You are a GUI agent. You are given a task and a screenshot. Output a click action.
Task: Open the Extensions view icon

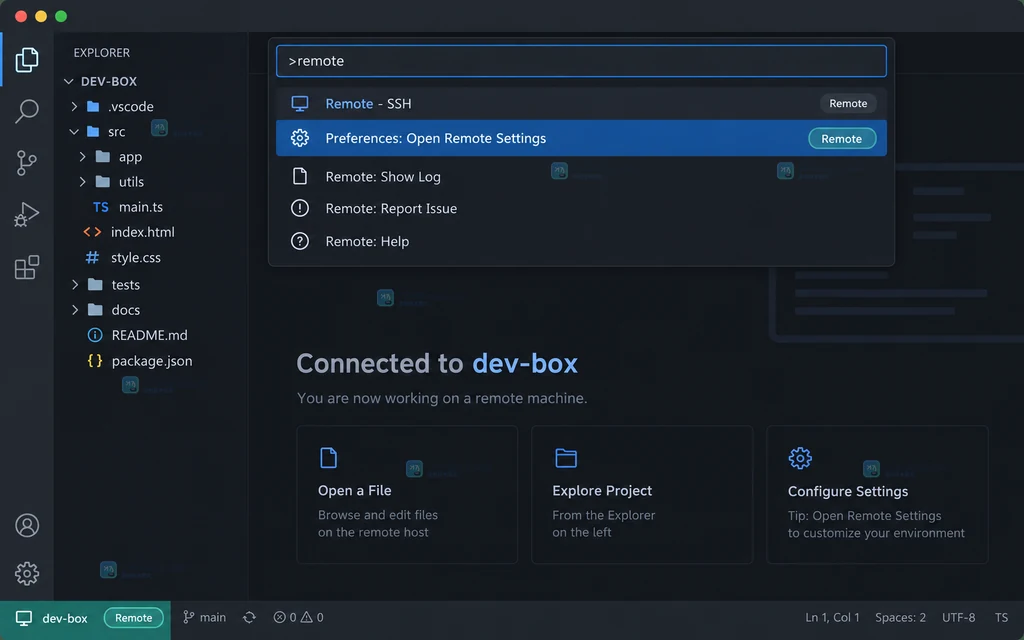point(27,266)
